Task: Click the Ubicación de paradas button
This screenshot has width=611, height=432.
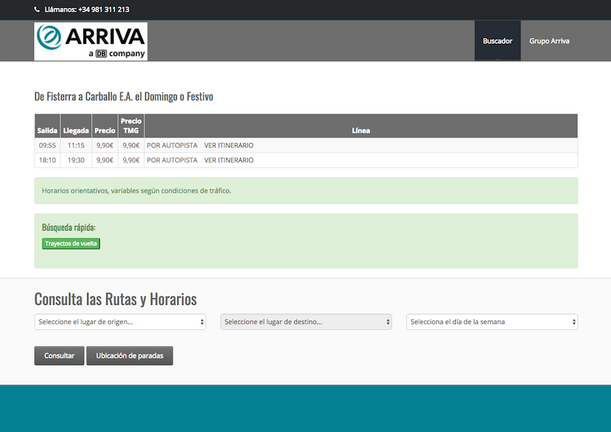Action: 129,356
